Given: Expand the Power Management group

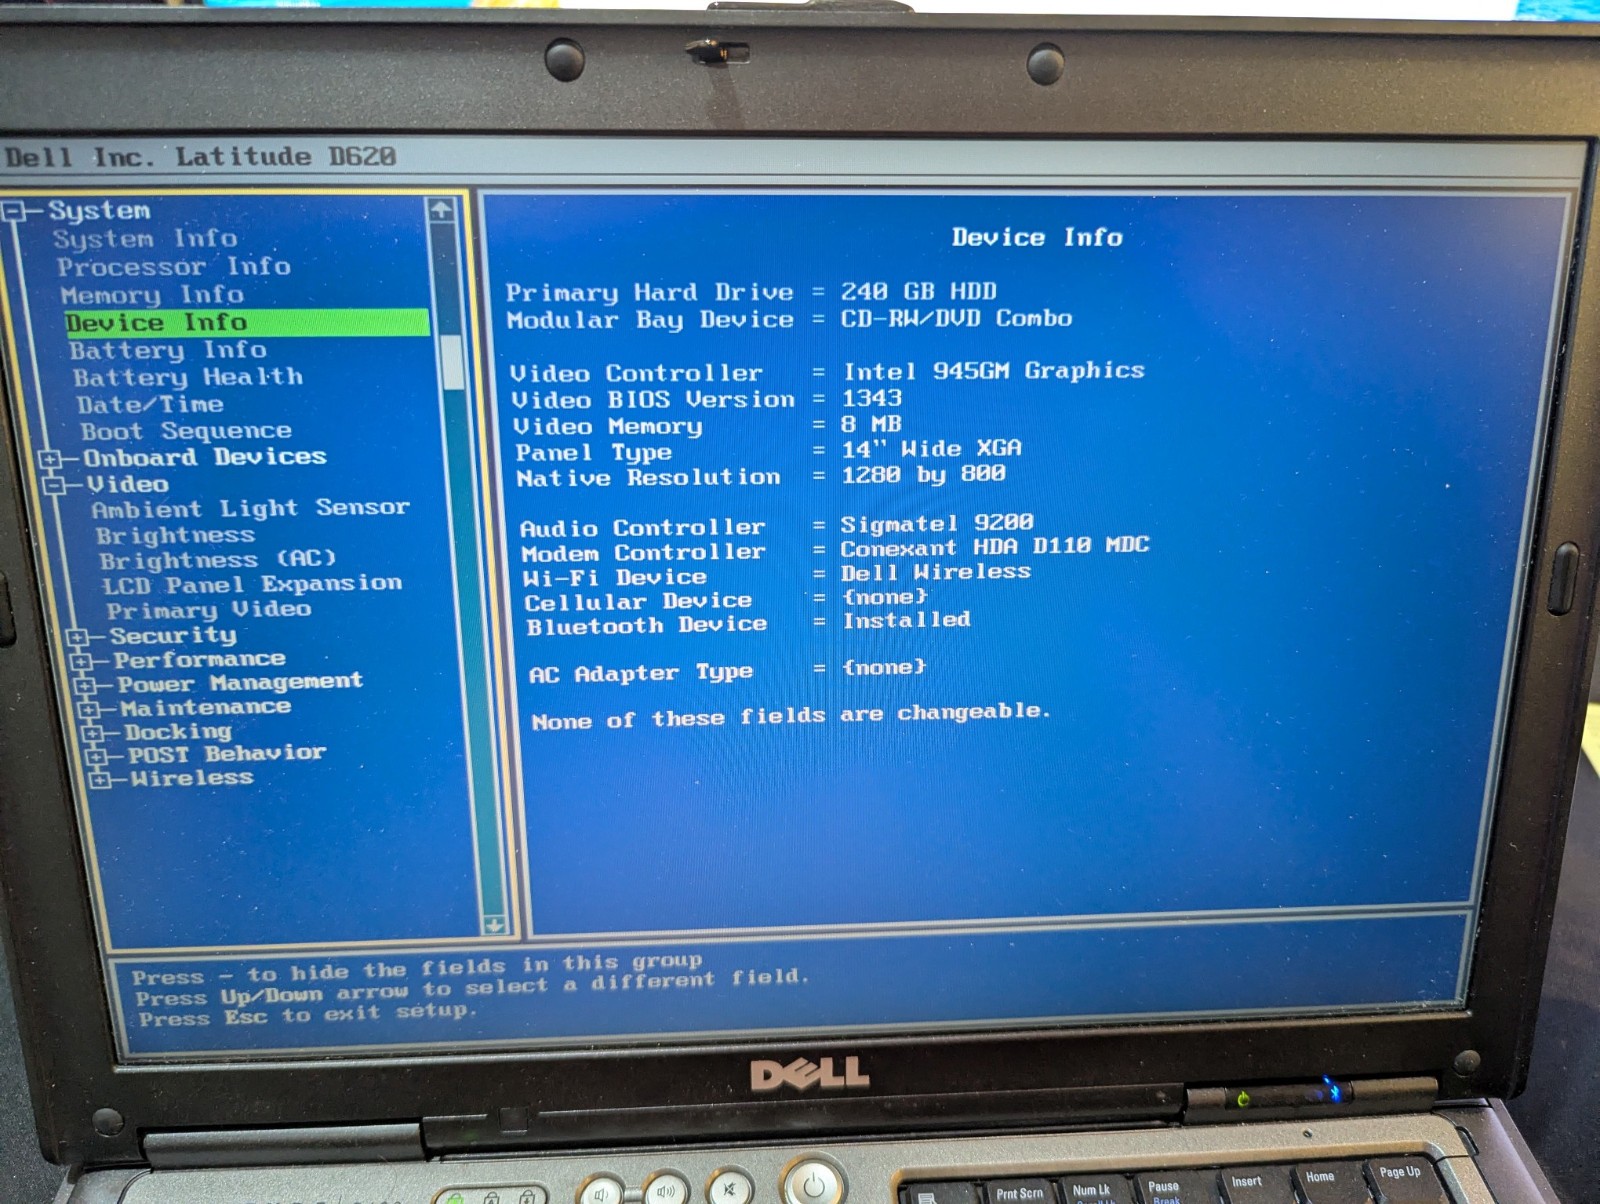Looking at the screenshot, I should pyautogui.click(x=85, y=686).
